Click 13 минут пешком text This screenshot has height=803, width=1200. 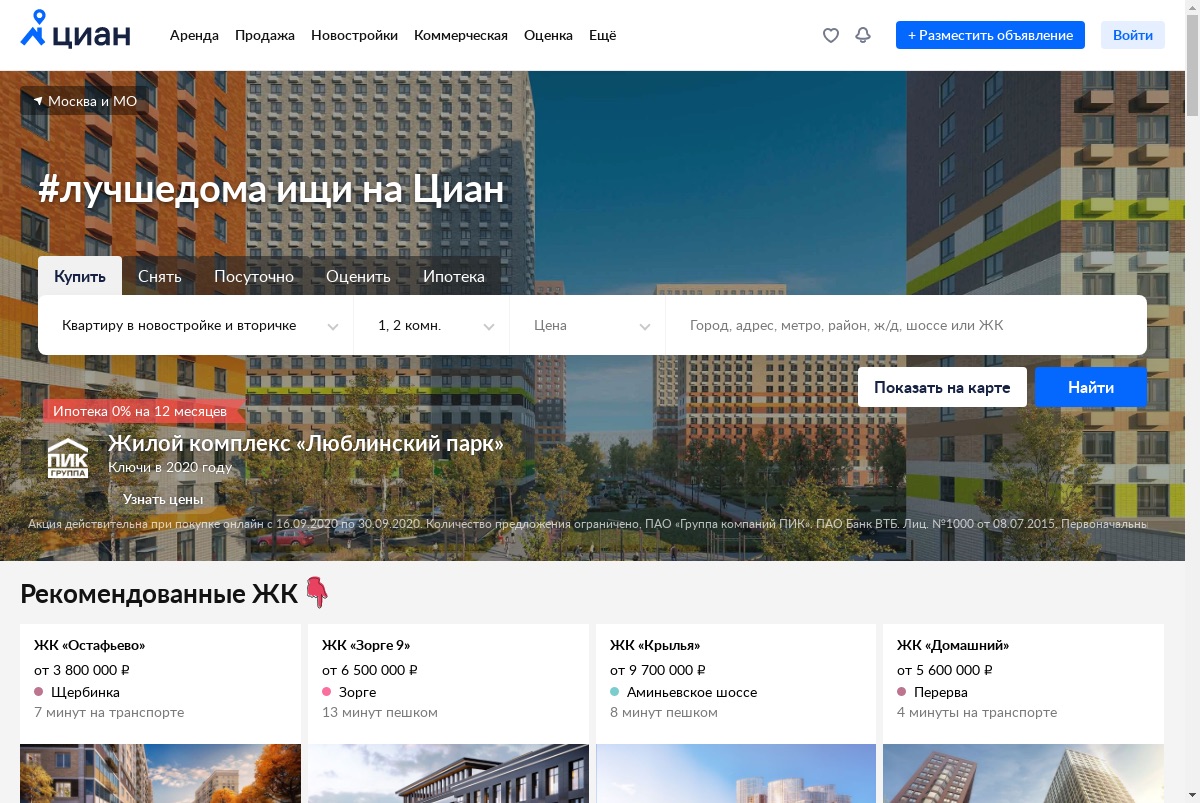click(x=380, y=713)
